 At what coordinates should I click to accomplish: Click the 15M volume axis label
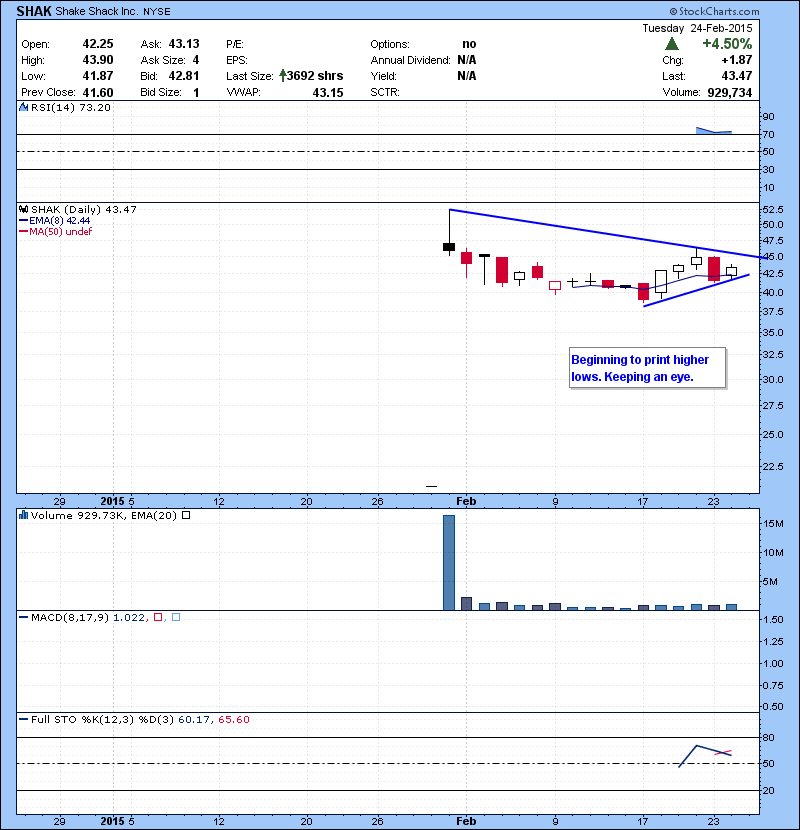tap(773, 524)
